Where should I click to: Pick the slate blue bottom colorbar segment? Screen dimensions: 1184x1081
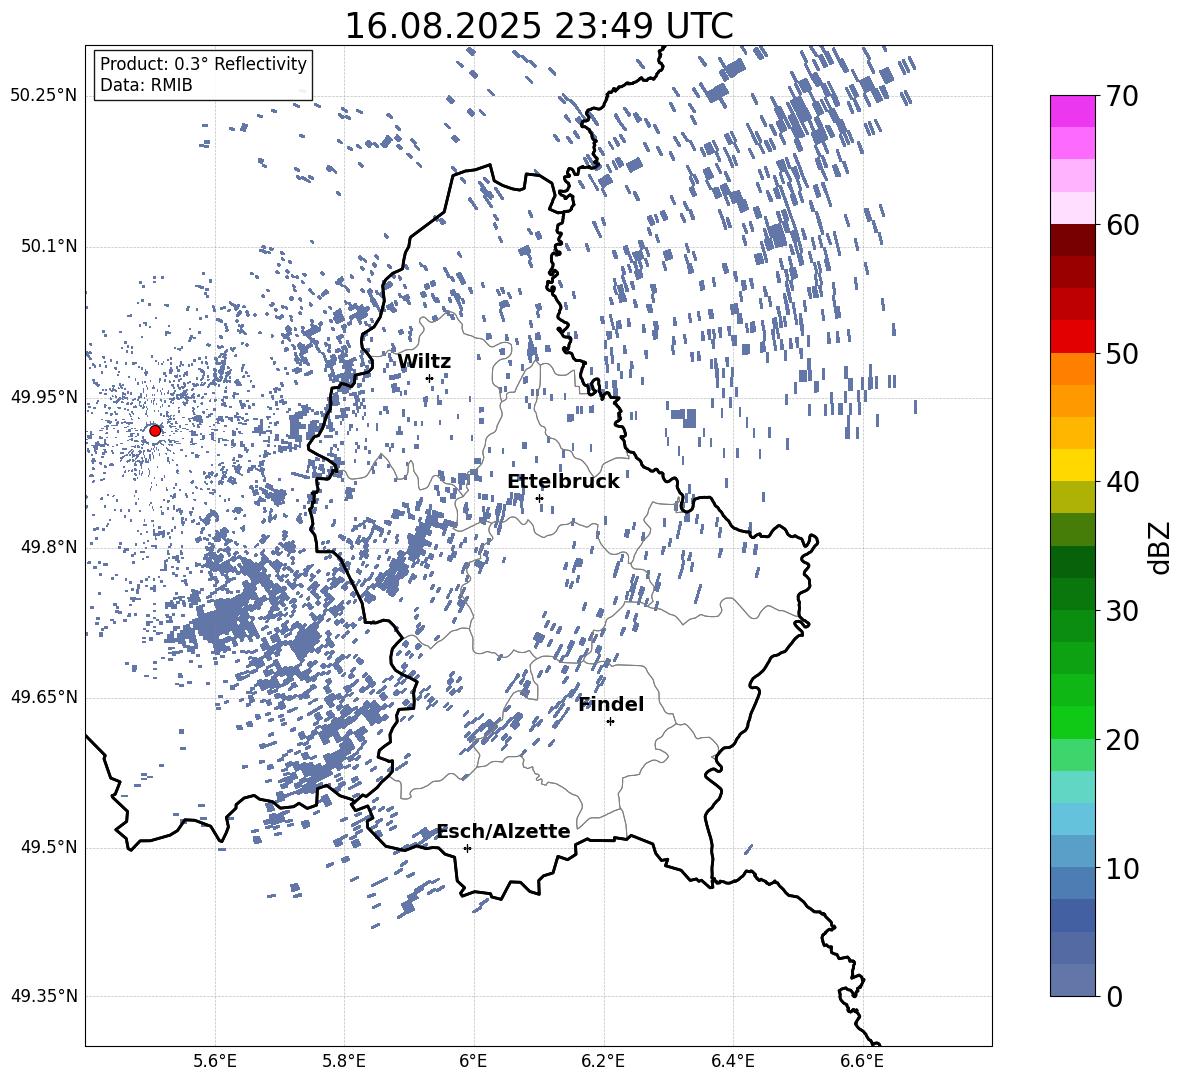click(1072, 980)
